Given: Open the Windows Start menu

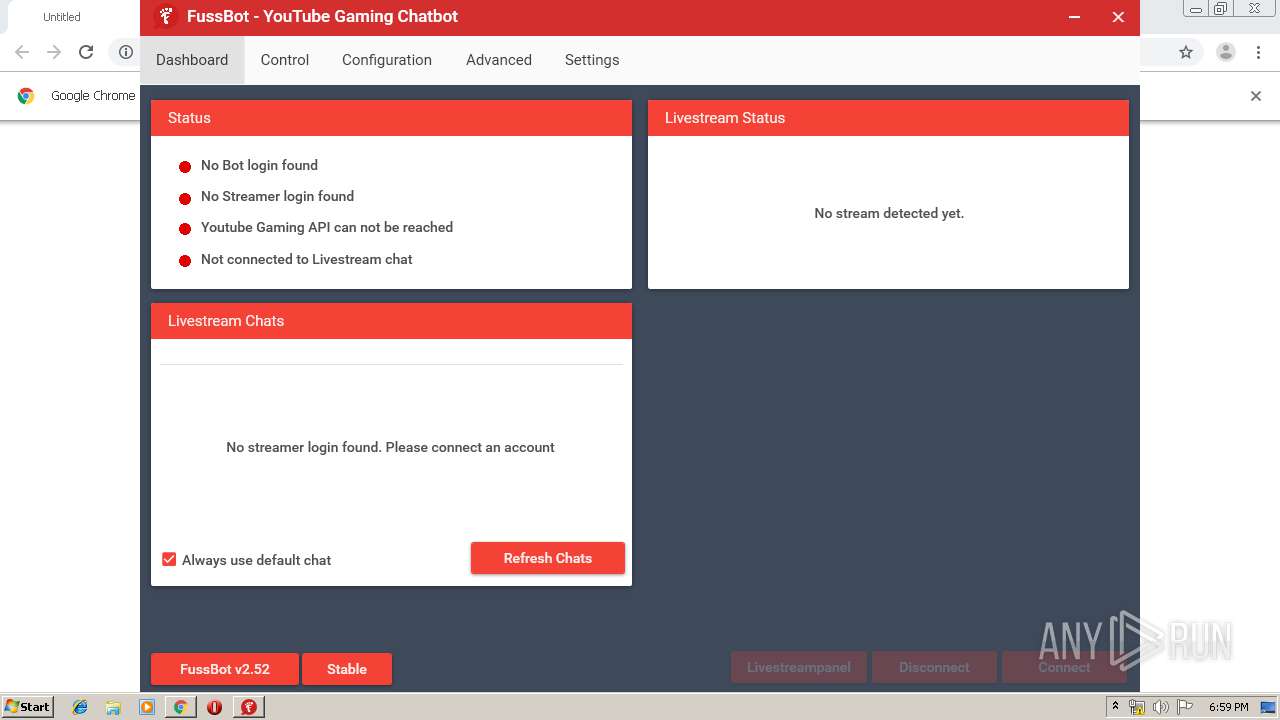Looking at the screenshot, I should click(x=28, y=707).
